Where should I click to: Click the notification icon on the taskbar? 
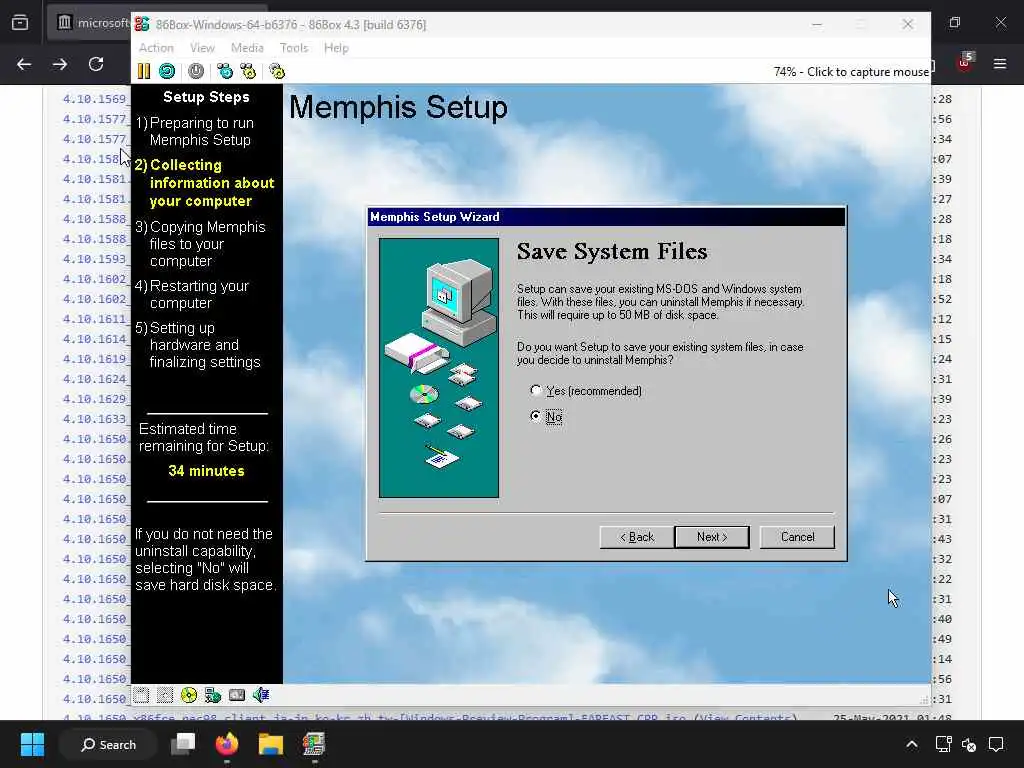pyautogui.click(x=996, y=744)
